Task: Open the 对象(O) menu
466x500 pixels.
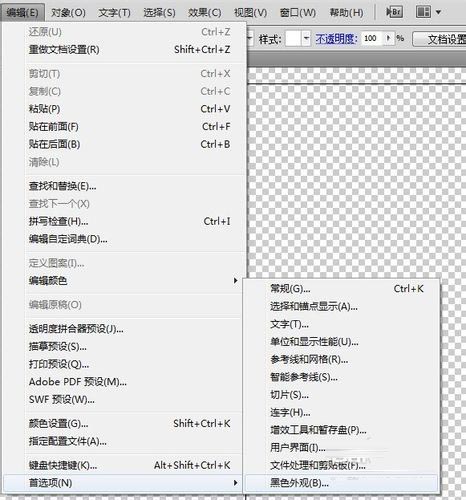Action: point(68,13)
